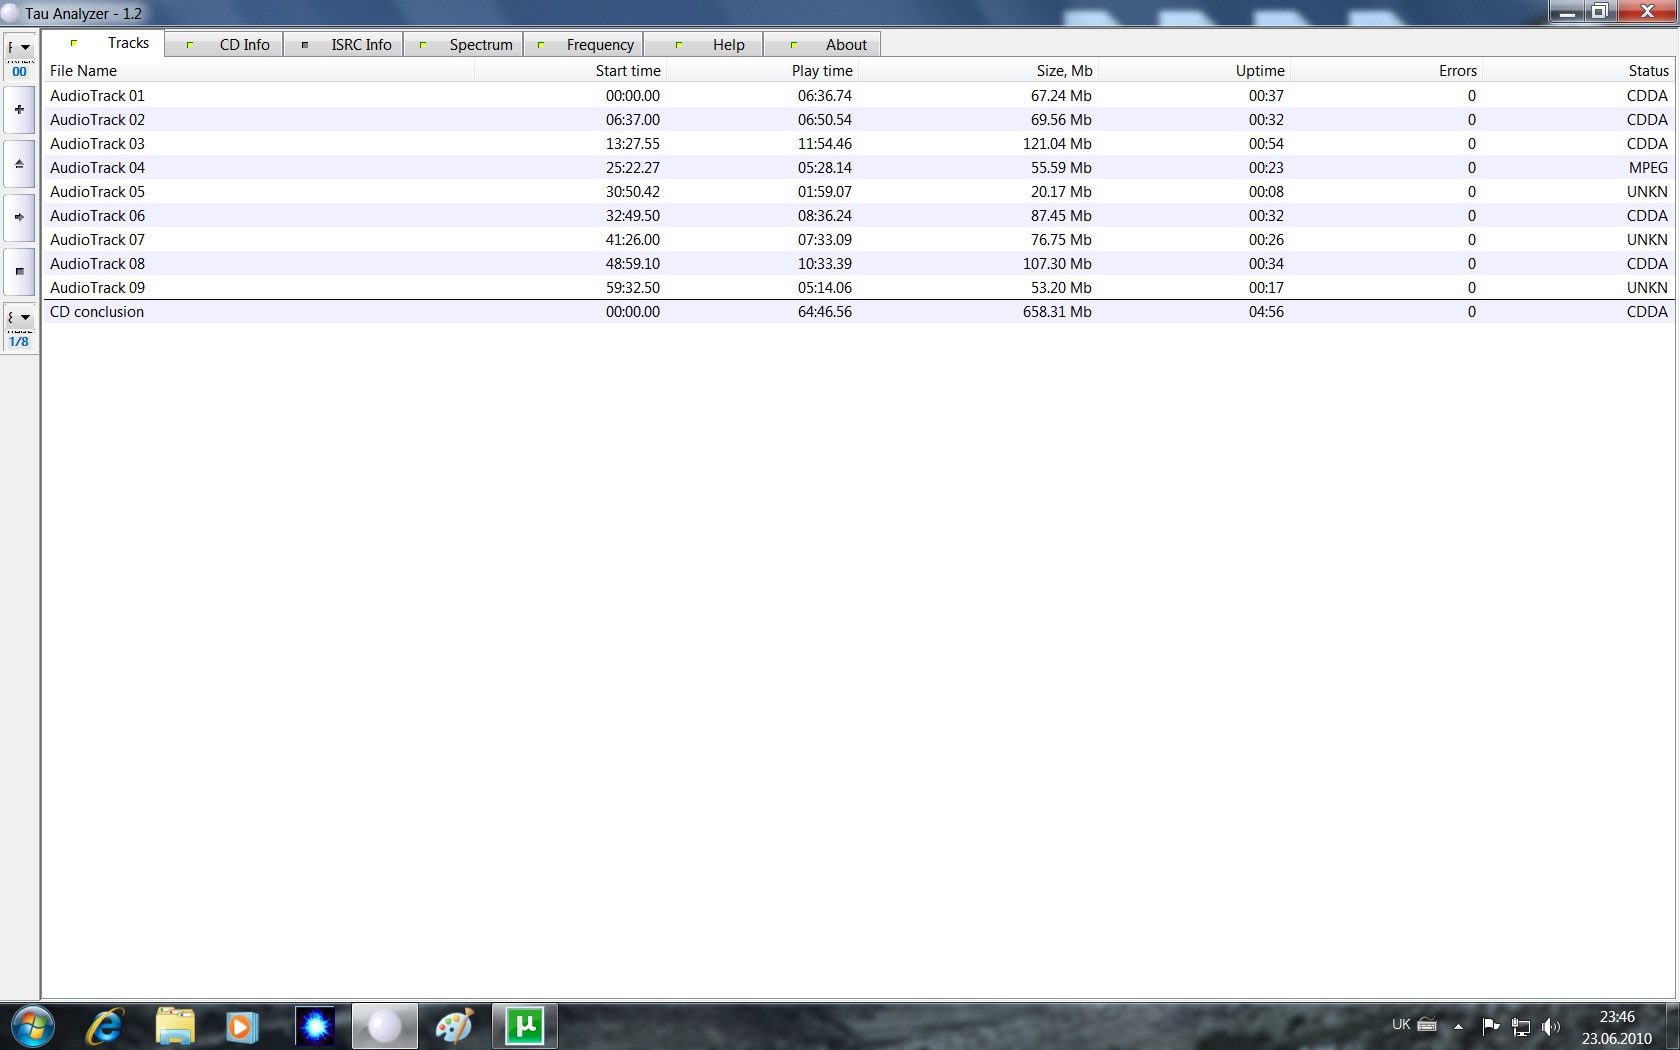Launch Internet Explorer from taskbar
The width and height of the screenshot is (1680, 1050).
tap(104, 1026)
